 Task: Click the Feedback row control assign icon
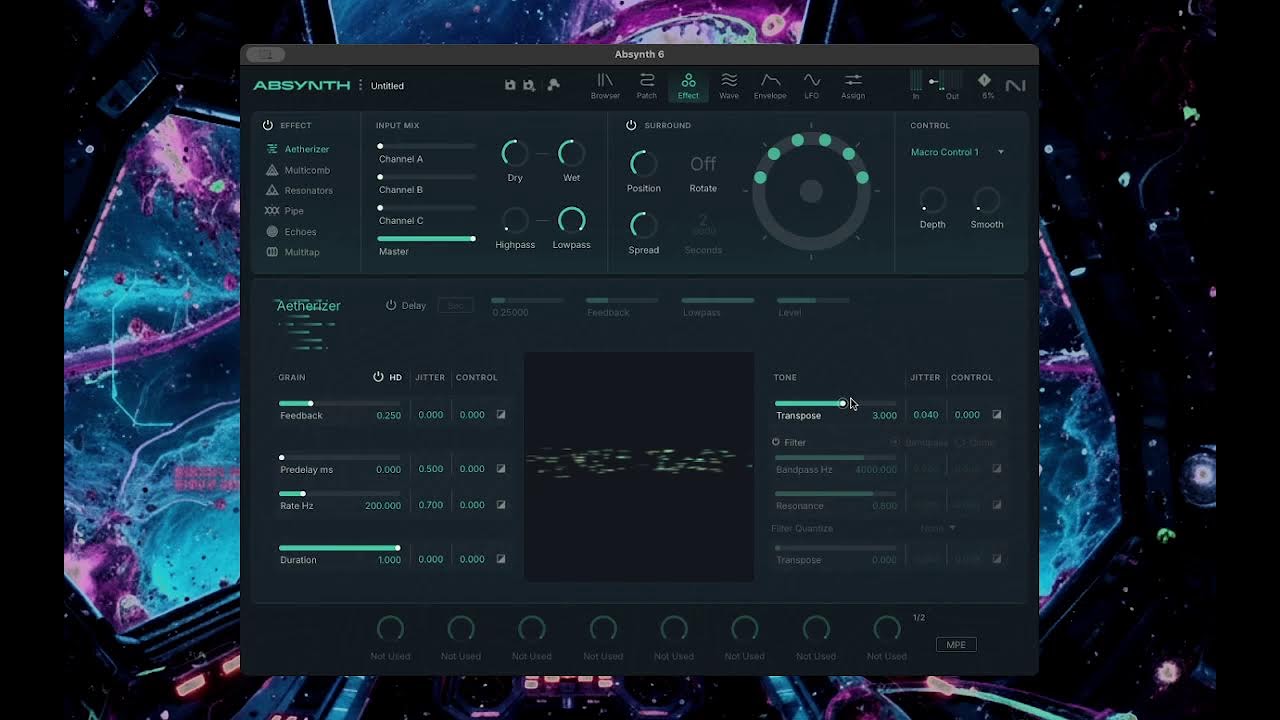(x=501, y=414)
